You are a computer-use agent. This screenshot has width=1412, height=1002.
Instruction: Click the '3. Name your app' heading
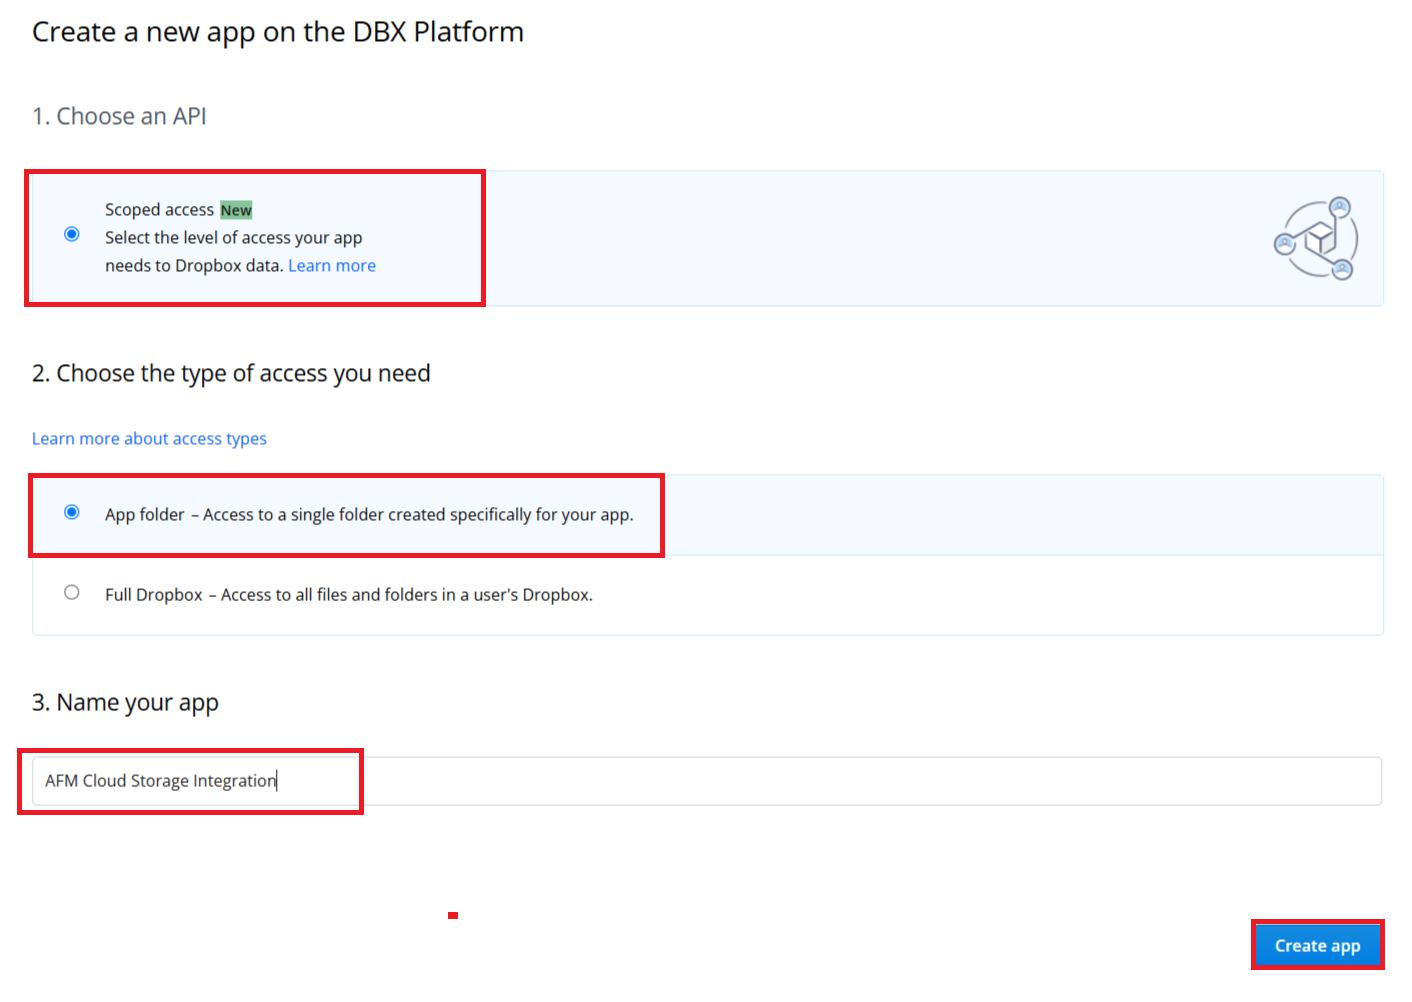coord(125,703)
